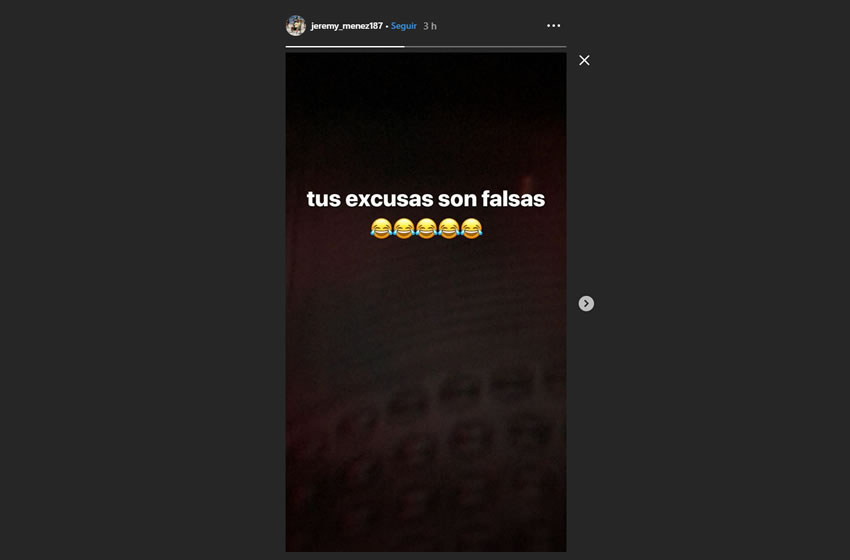
Task: Open the three-dot more options menu
Action: [x=553, y=25]
